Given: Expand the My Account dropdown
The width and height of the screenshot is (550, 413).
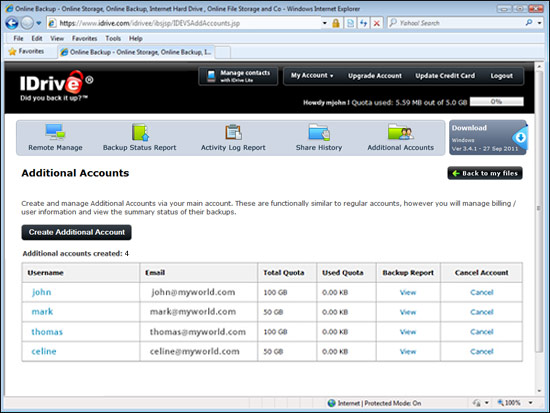Looking at the screenshot, I should pos(312,75).
